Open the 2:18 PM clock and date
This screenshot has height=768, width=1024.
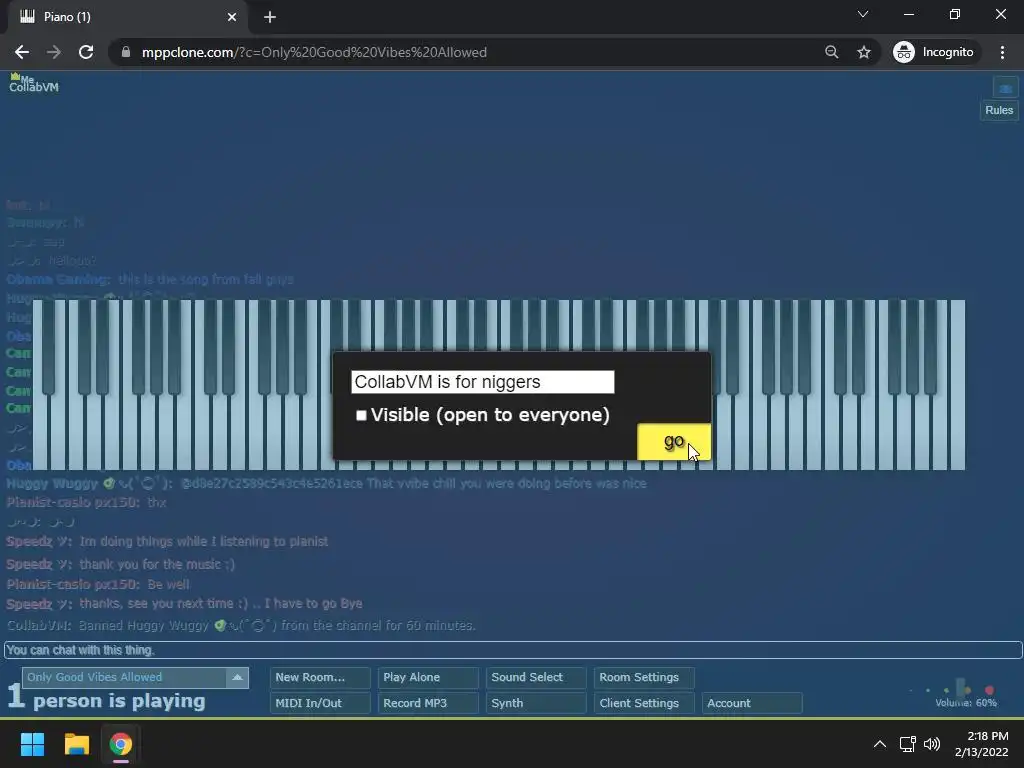tap(982, 744)
